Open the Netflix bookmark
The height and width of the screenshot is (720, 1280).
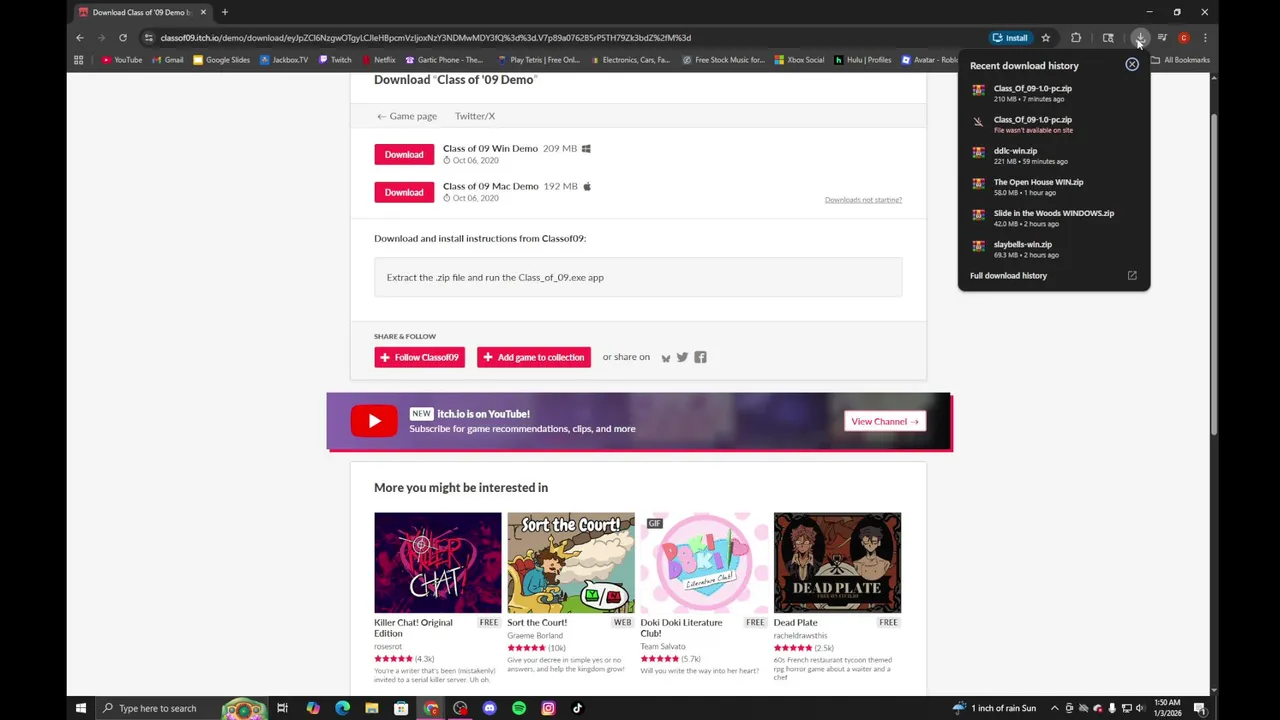(378, 60)
